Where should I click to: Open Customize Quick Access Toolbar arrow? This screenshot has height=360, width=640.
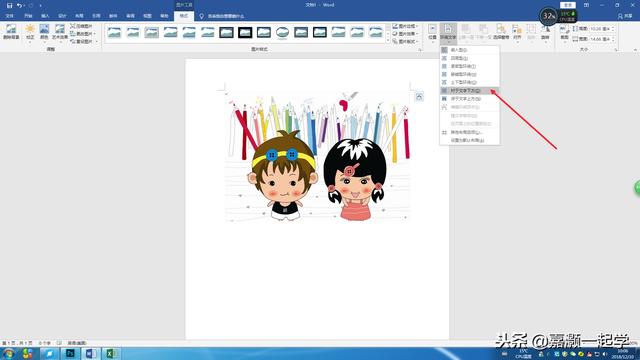click(40, 6)
